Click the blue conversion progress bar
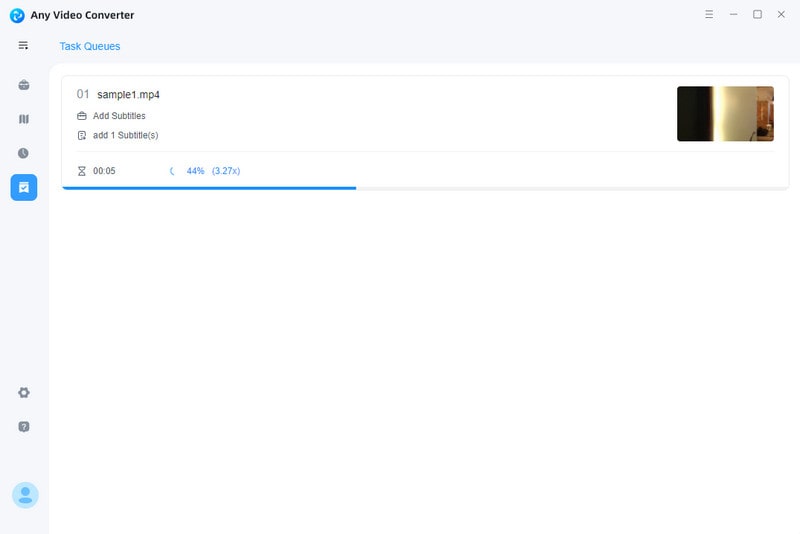 pos(209,188)
